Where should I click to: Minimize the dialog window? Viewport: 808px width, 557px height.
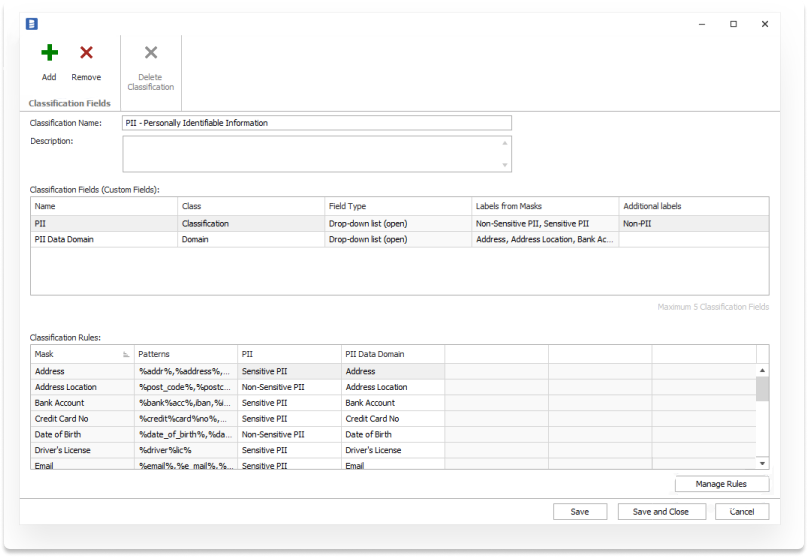(702, 23)
